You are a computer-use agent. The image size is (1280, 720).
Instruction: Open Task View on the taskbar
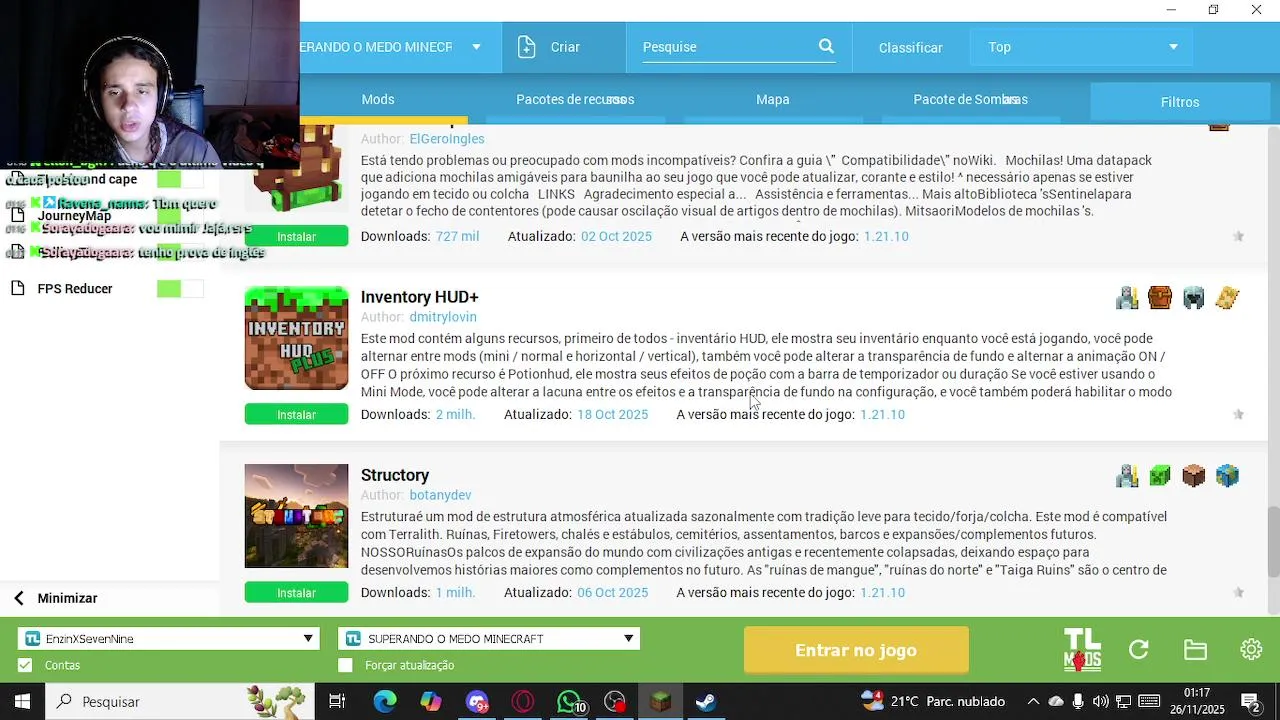tap(337, 702)
